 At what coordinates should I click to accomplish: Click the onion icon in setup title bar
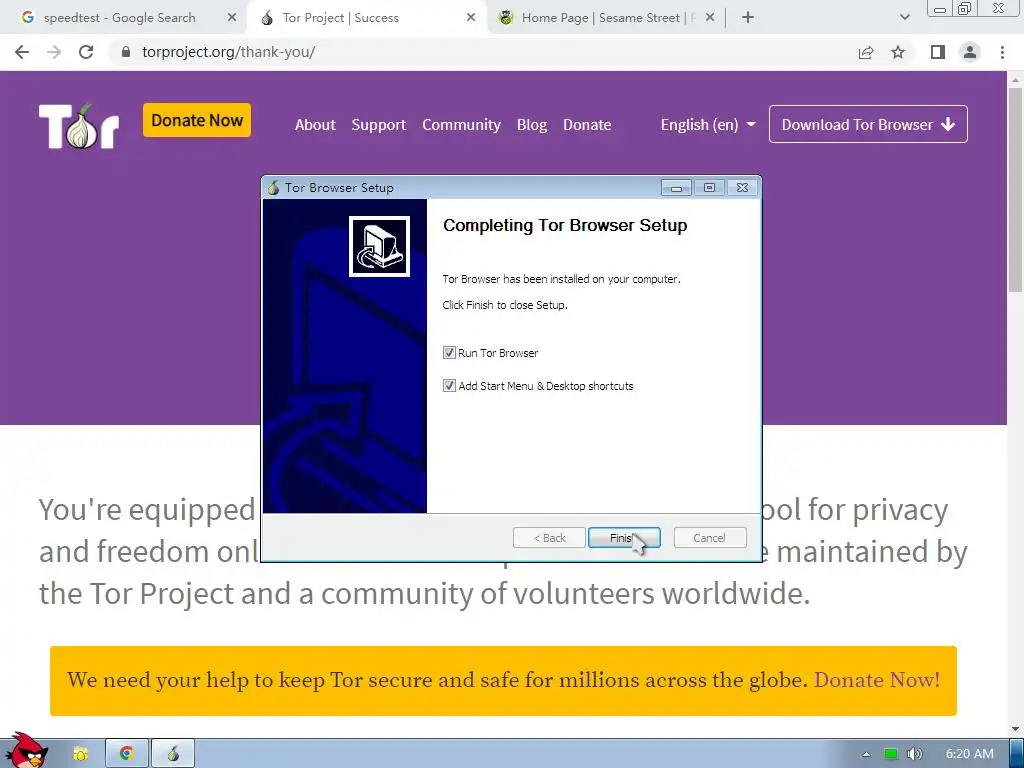click(274, 187)
